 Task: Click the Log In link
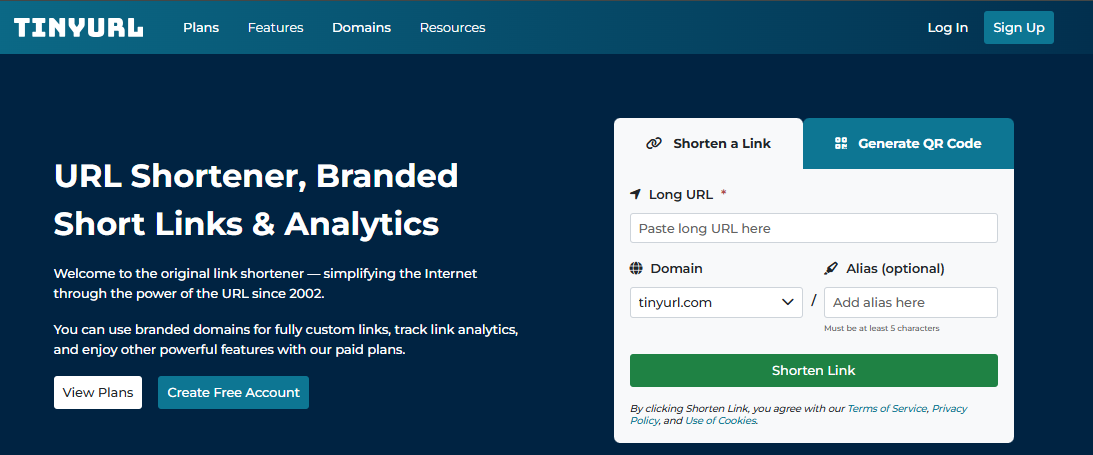point(947,27)
